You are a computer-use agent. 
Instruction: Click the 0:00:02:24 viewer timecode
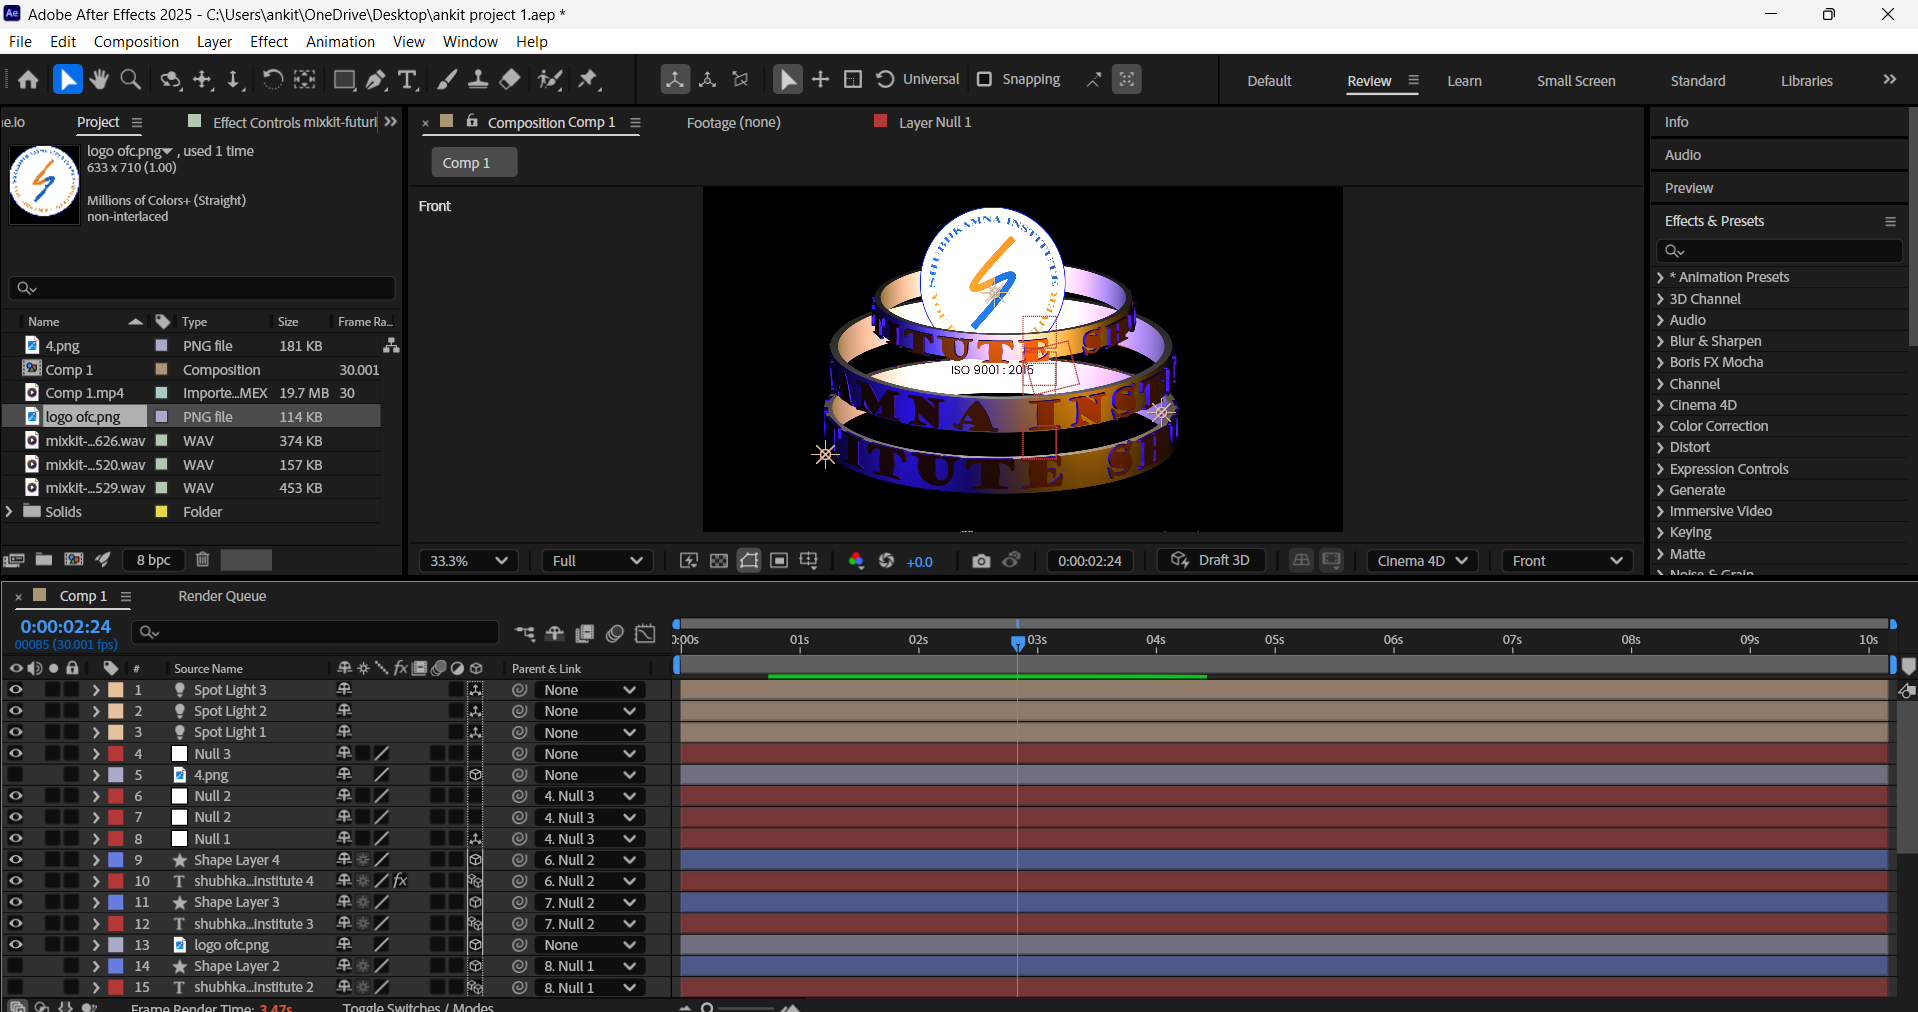point(1090,561)
